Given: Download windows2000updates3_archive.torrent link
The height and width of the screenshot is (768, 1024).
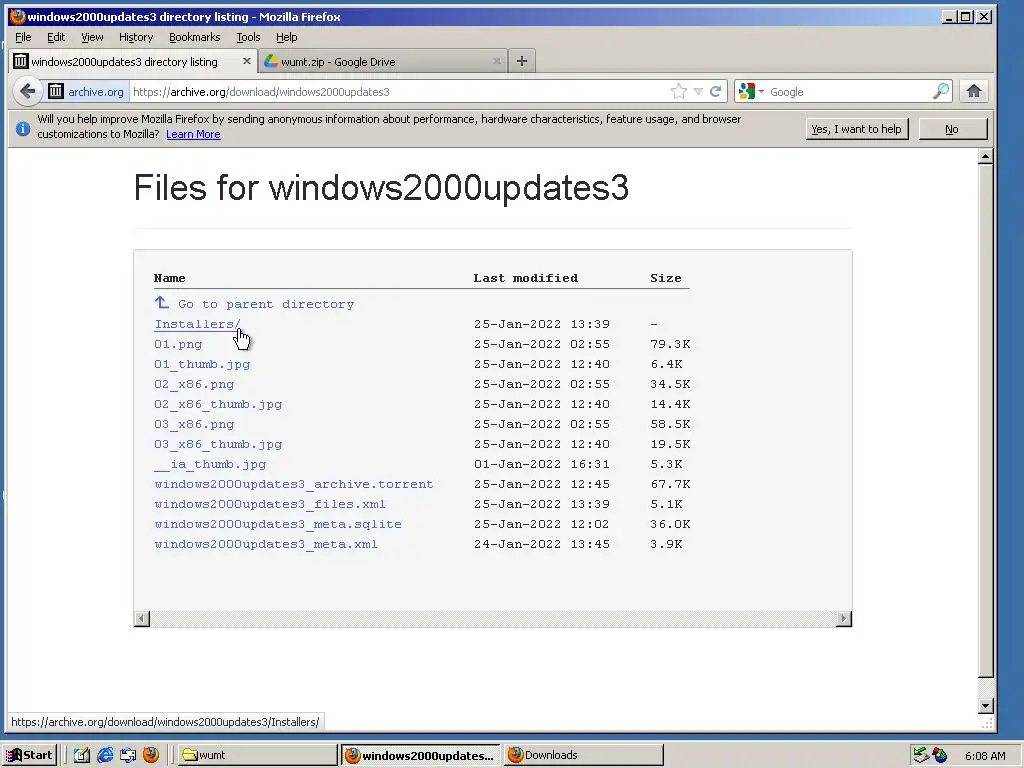Looking at the screenshot, I should pyautogui.click(x=294, y=485).
